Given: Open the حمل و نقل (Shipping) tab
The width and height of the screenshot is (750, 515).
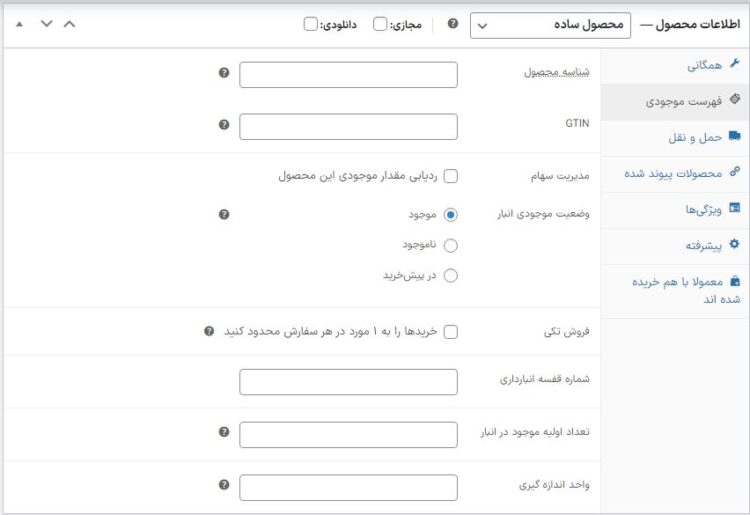Looking at the screenshot, I should [x=675, y=138].
